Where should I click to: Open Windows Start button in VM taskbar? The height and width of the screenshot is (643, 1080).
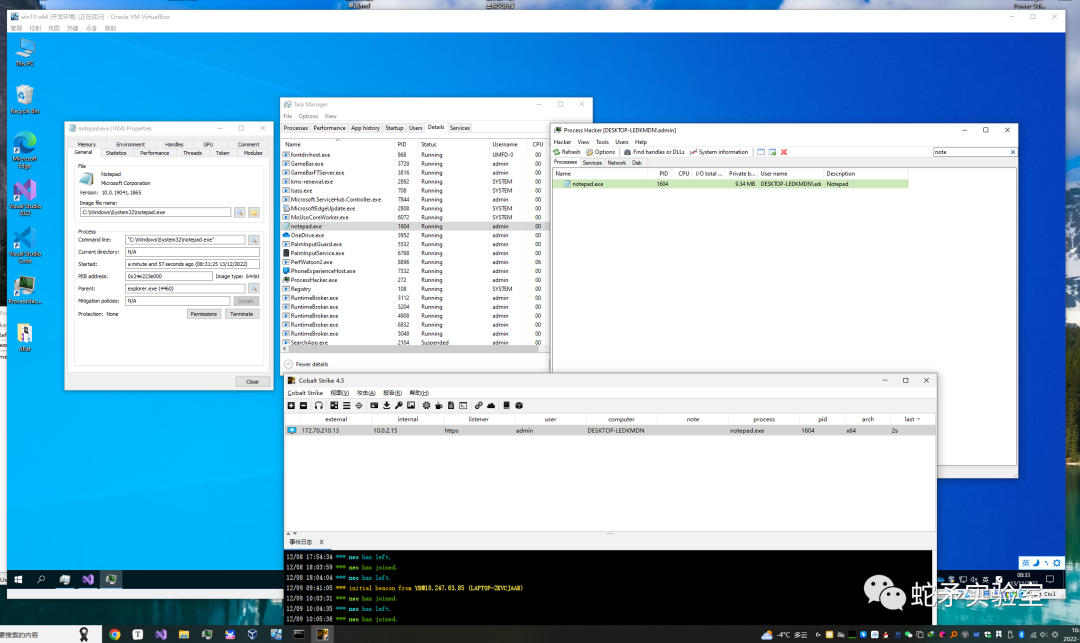click(19, 580)
